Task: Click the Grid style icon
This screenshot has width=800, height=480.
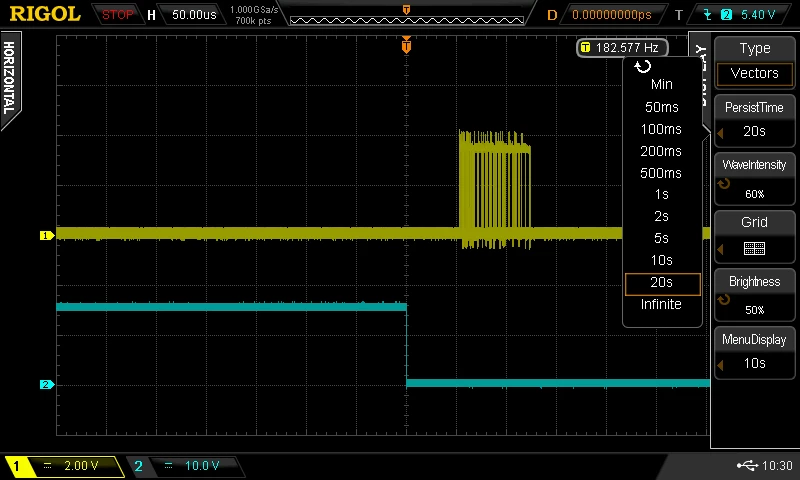Action: (754, 248)
